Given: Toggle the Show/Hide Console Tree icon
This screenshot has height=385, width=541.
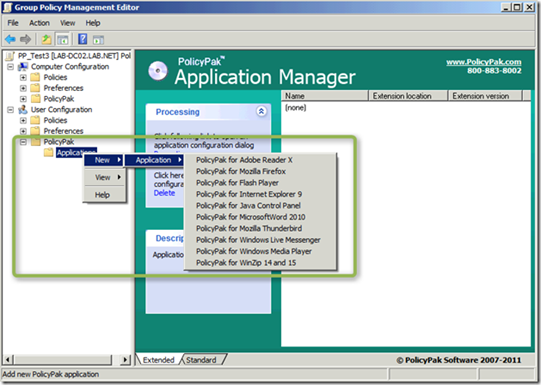Looking at the screenshot, I should pos(63,39).
